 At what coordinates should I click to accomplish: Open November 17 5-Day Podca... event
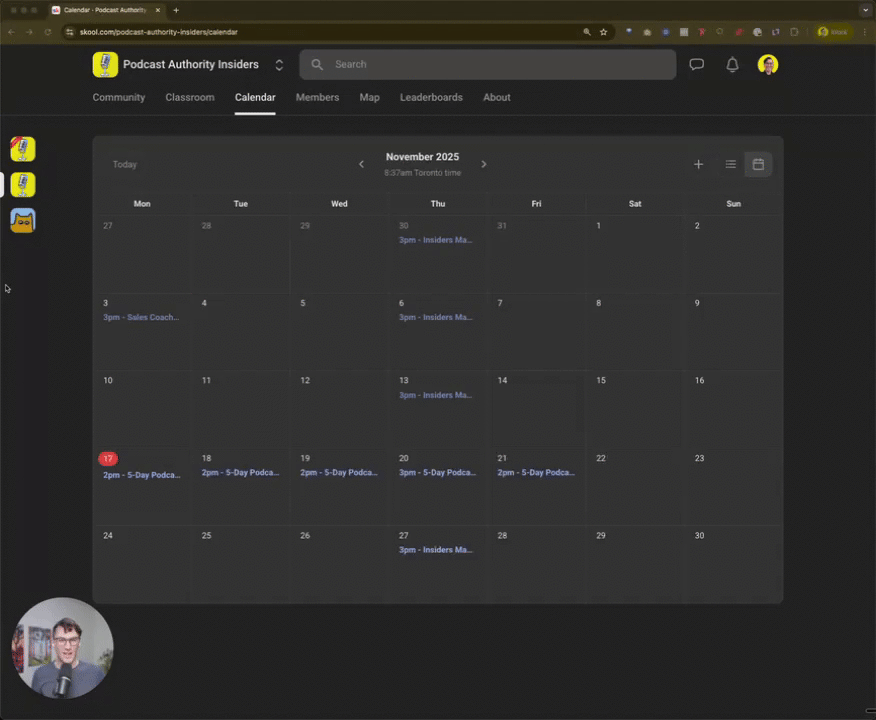(141, 475)
